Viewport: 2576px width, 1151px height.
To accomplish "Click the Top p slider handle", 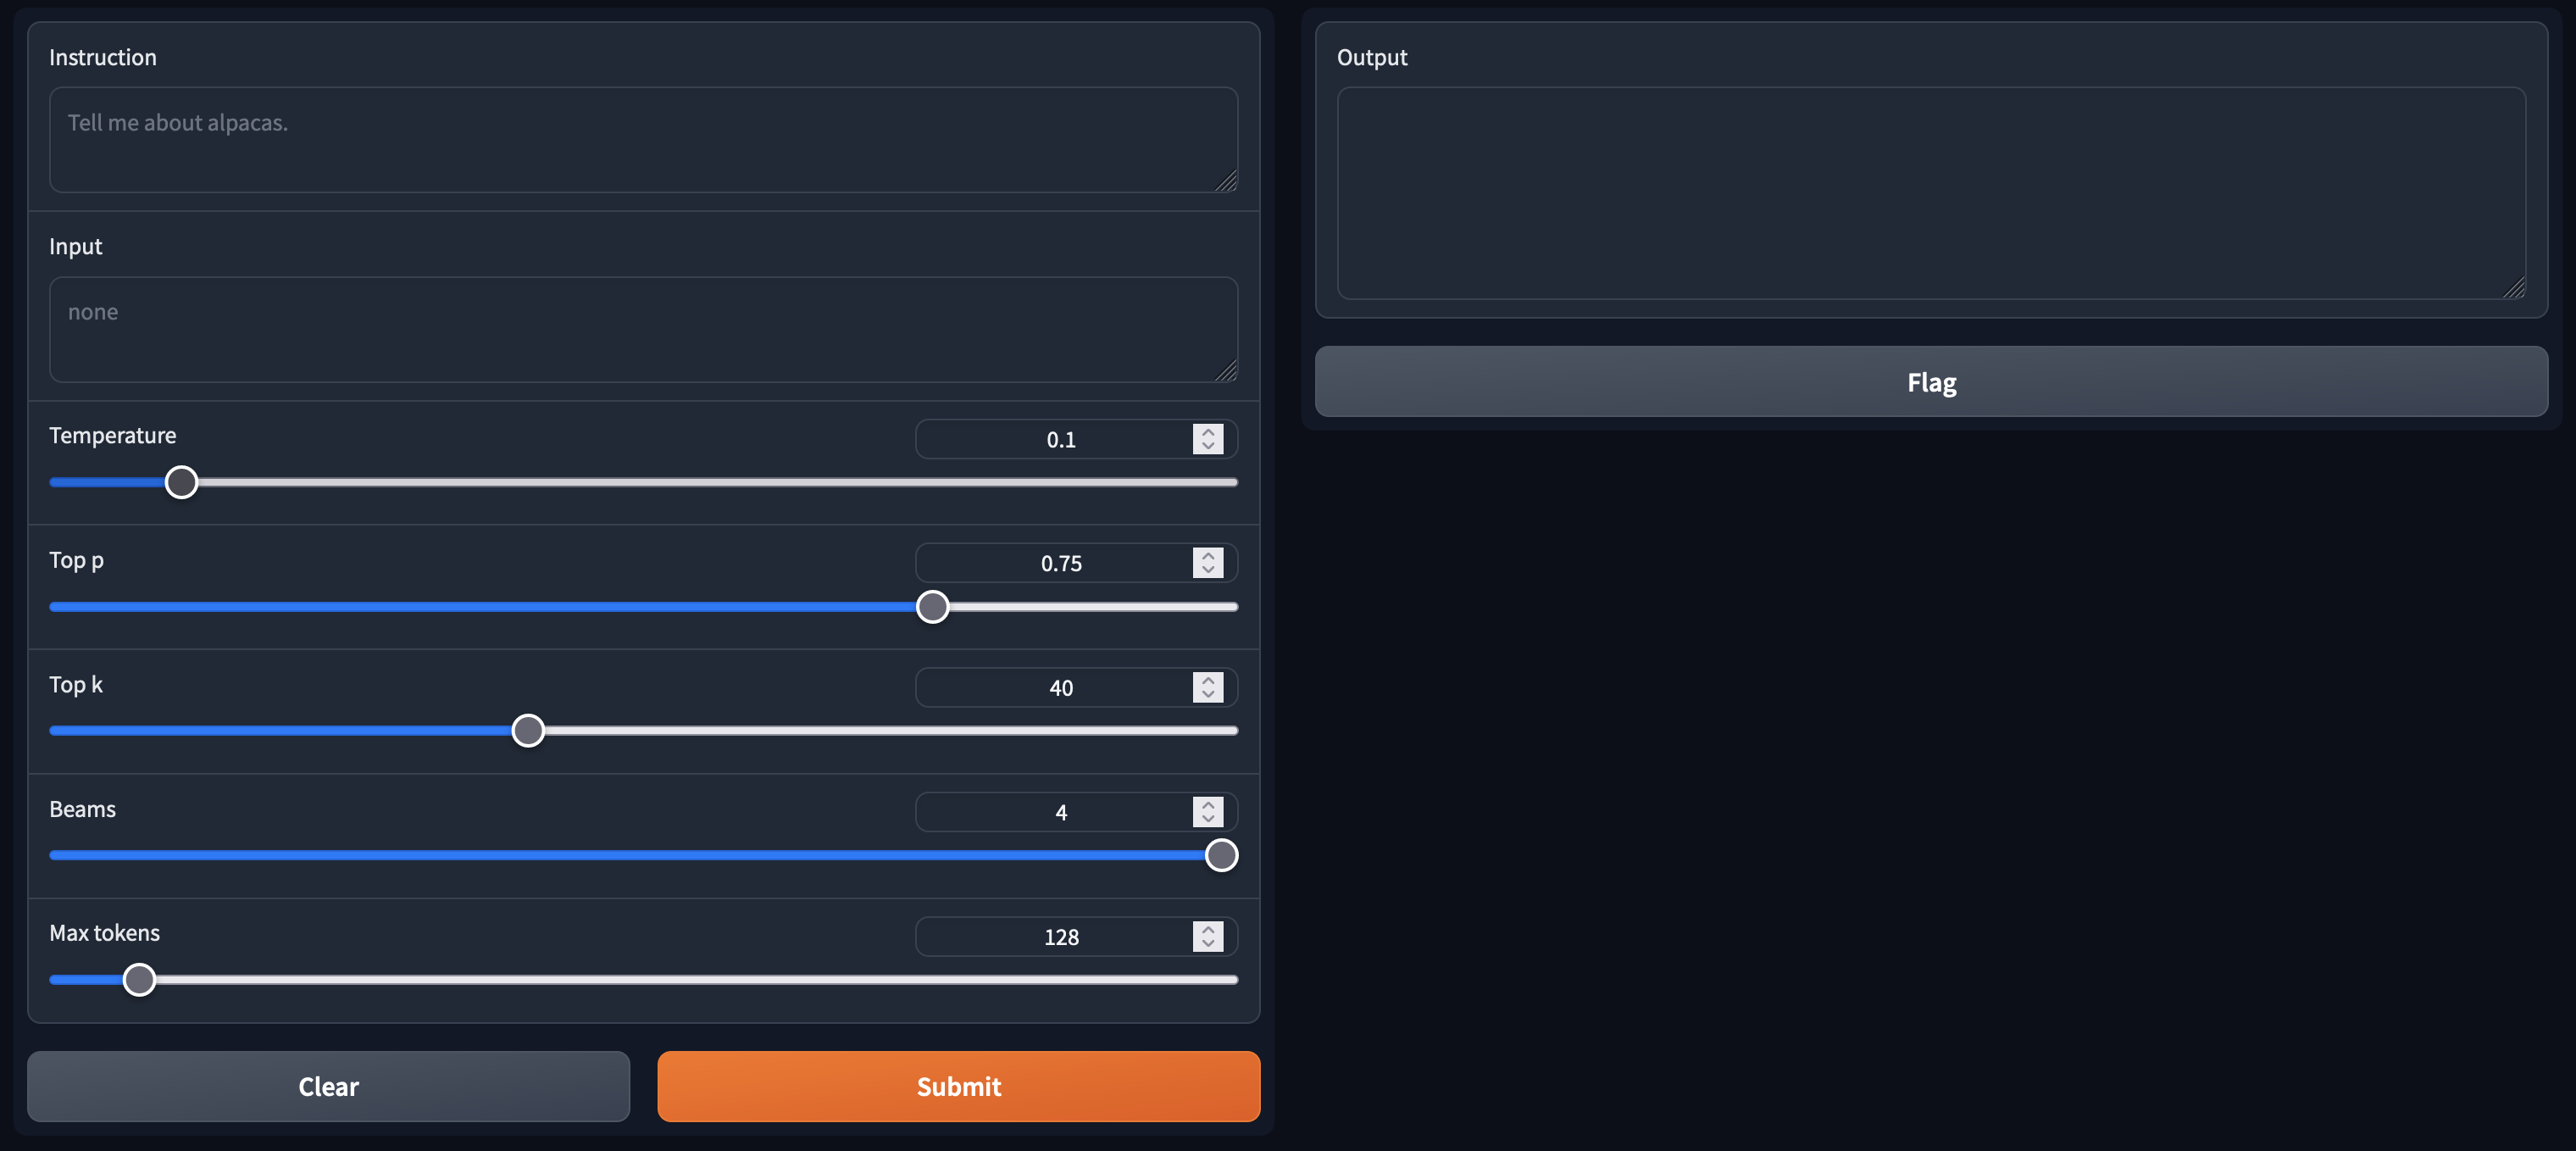I will (932, 607).
